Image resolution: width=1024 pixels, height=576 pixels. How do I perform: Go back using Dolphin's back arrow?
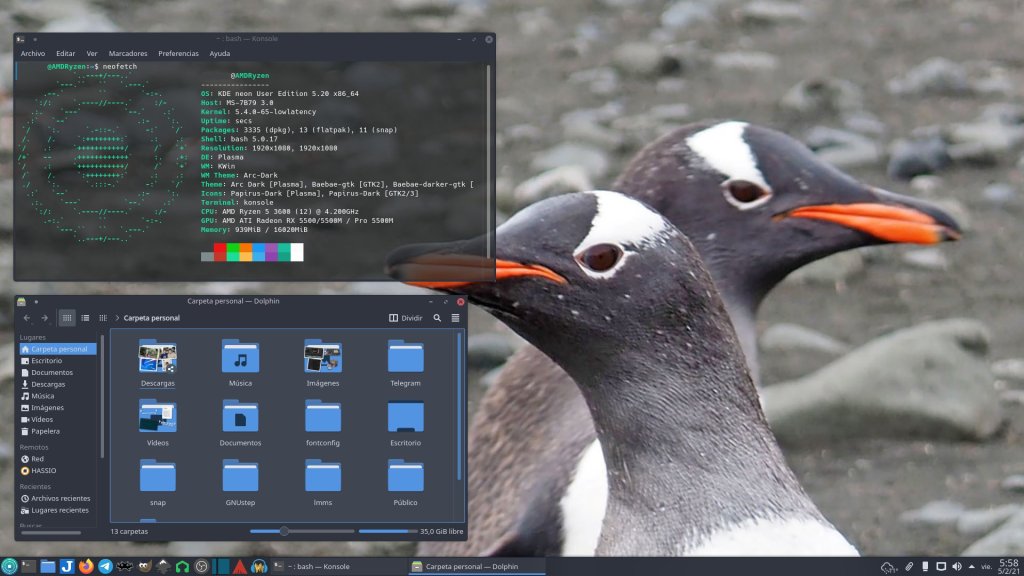tap(27, 318)
